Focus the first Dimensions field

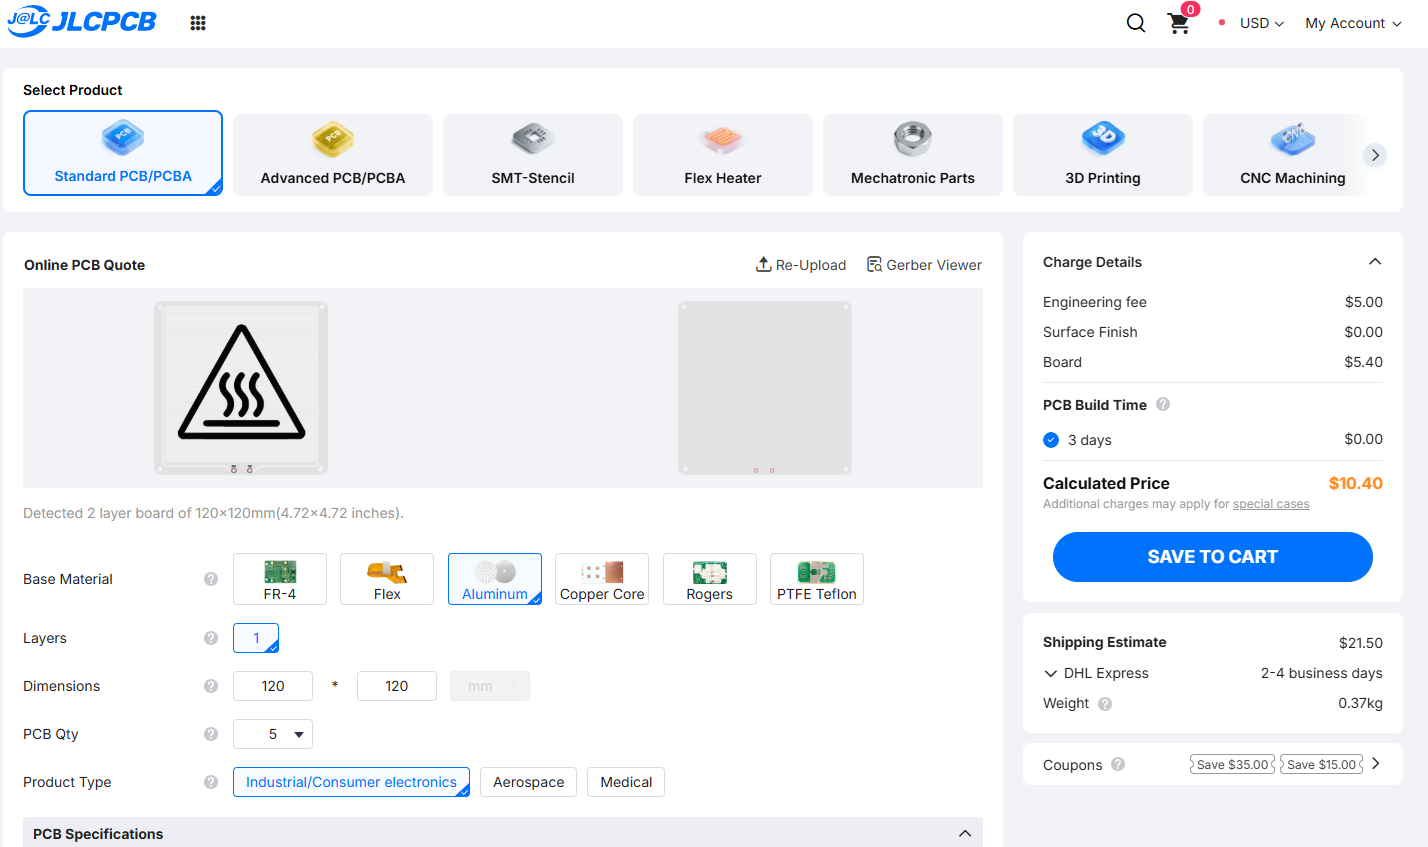tap(273, 686)
